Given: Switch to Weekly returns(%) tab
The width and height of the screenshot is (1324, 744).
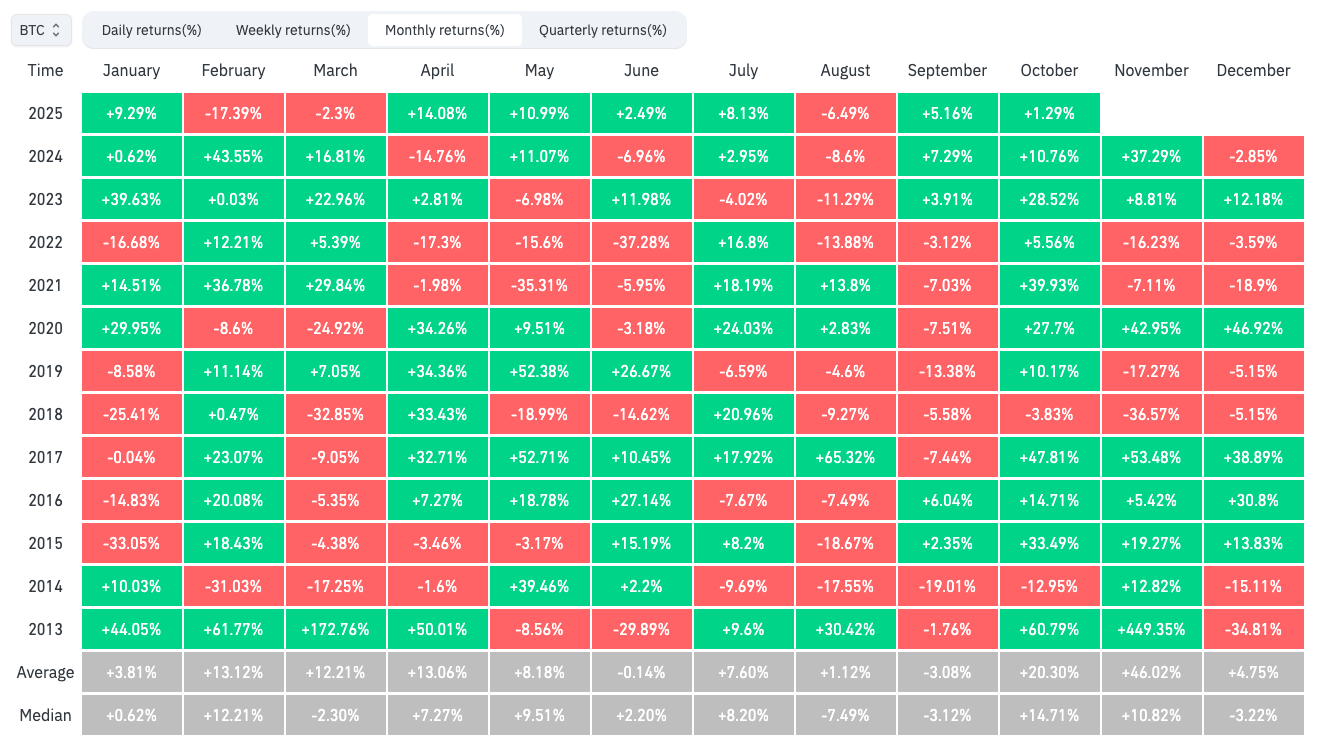Looking at the screenshot, I should coord(293,30).
